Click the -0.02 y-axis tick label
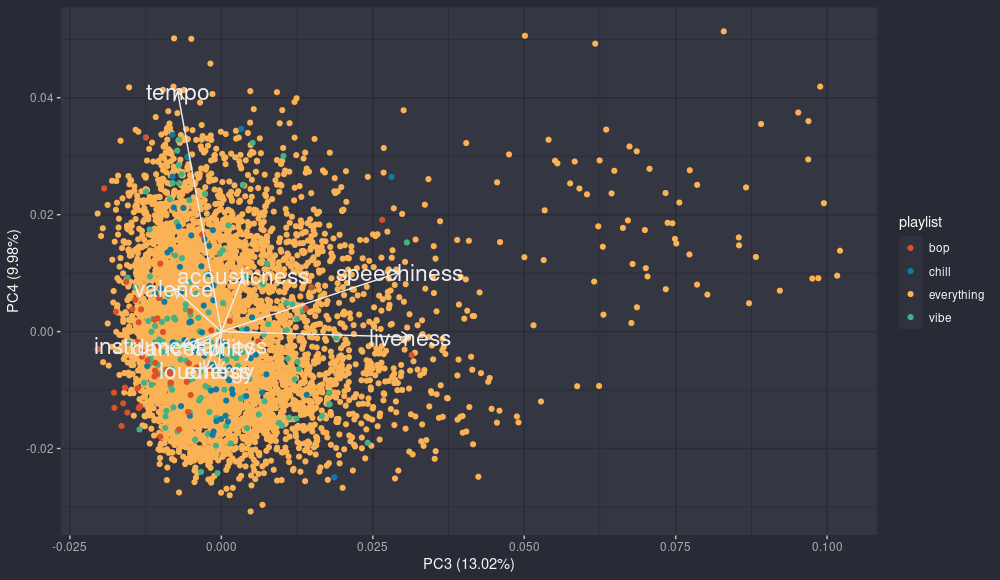The width and height of the screenshot is (1000, 580). (x=39, y=449)
